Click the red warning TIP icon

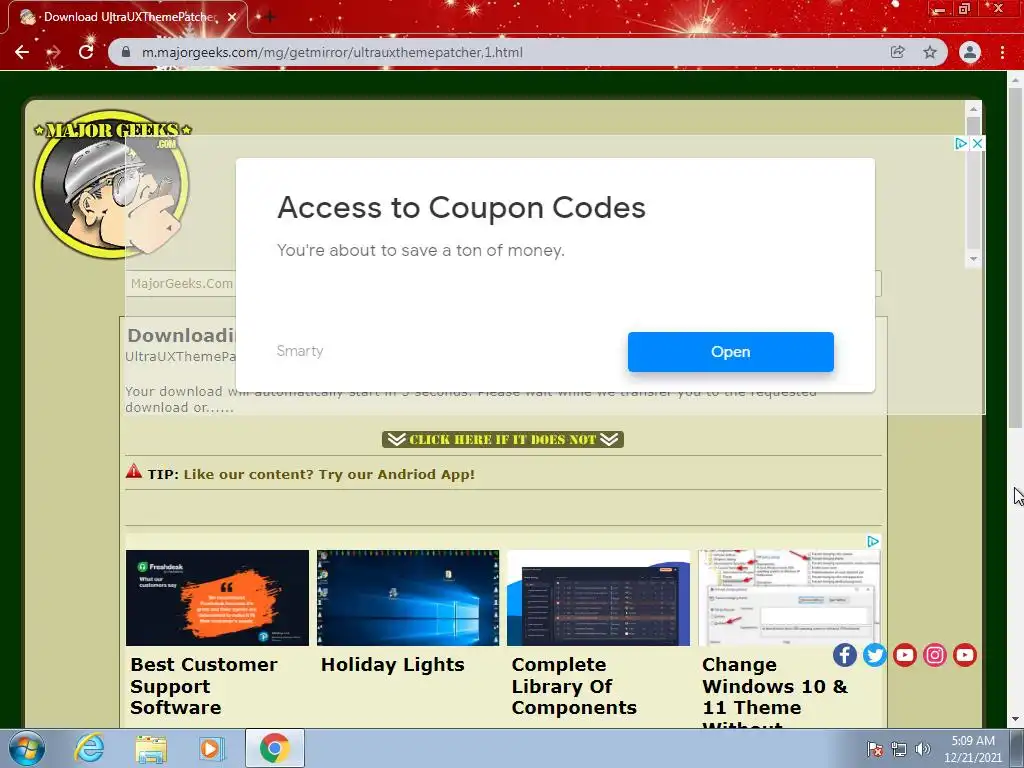[x=134, y=471]
